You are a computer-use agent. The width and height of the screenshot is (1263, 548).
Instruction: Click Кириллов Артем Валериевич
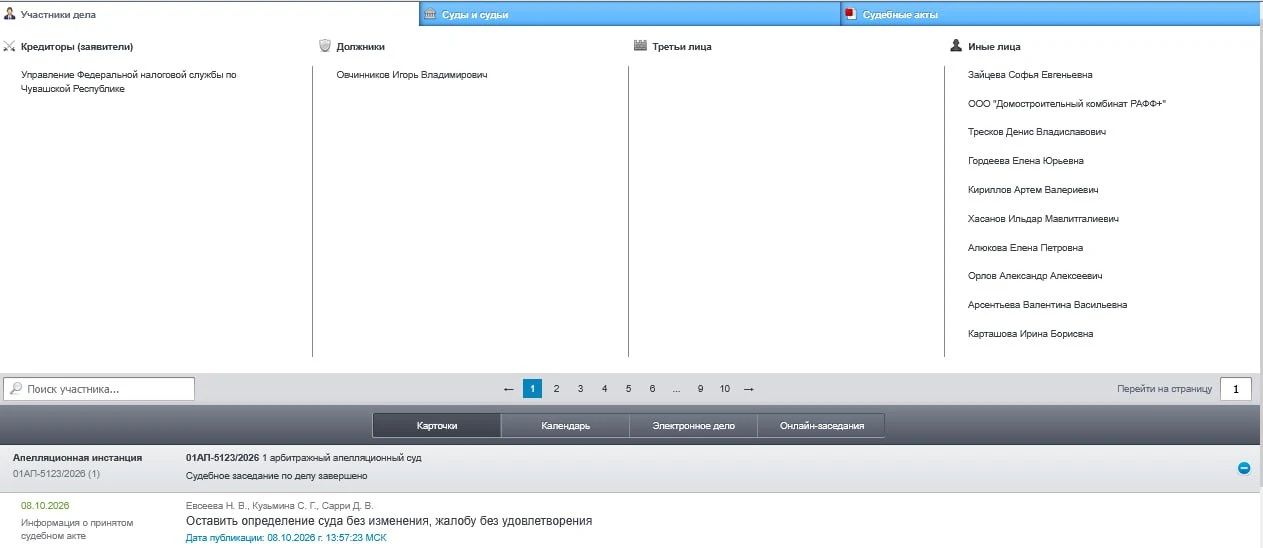click(x=1033, y=190)
